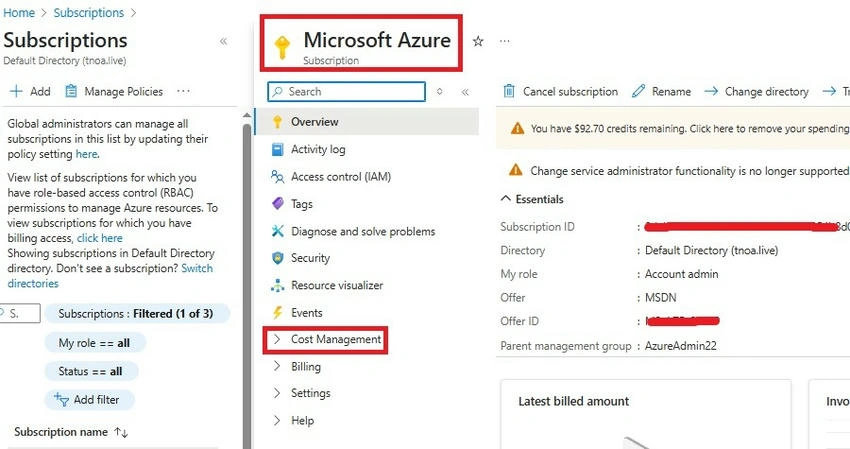Click the Latest billed amount card

click(x=646, y=414)
